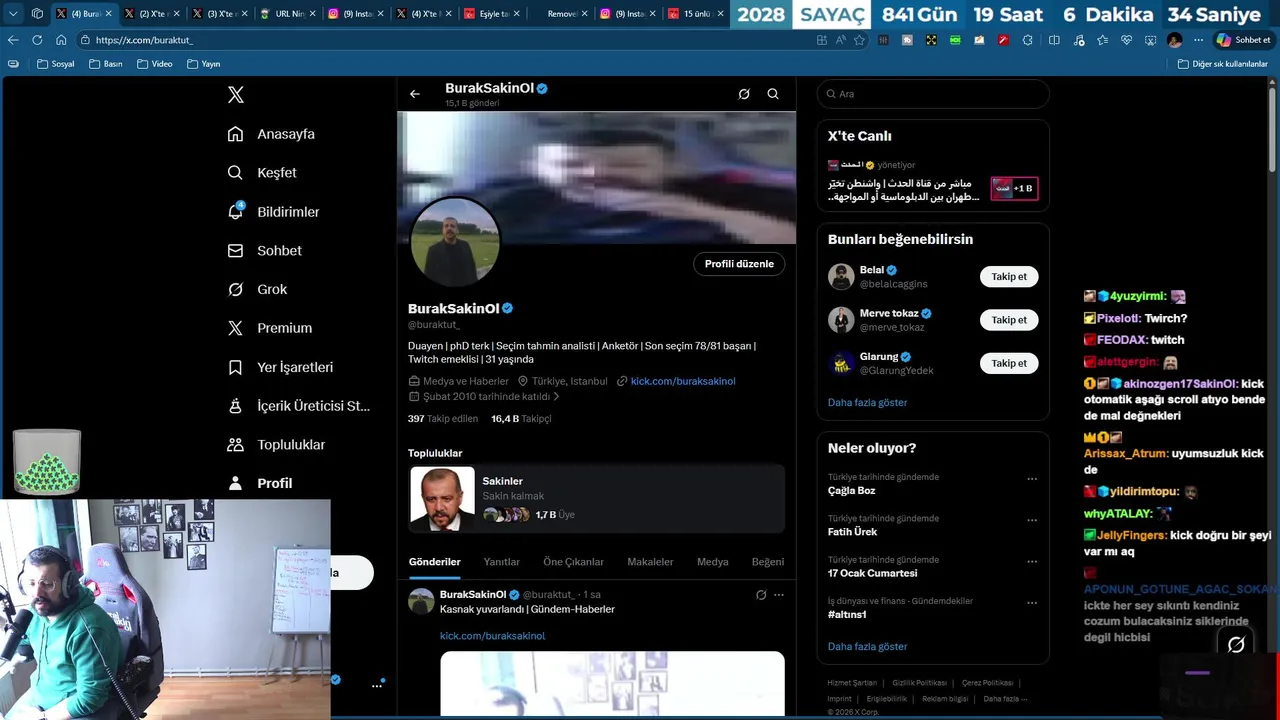Viewport: 1280px width, 720px height.
Task: Click the Sohbet et Copilot button
Action: coord(1243,40)
